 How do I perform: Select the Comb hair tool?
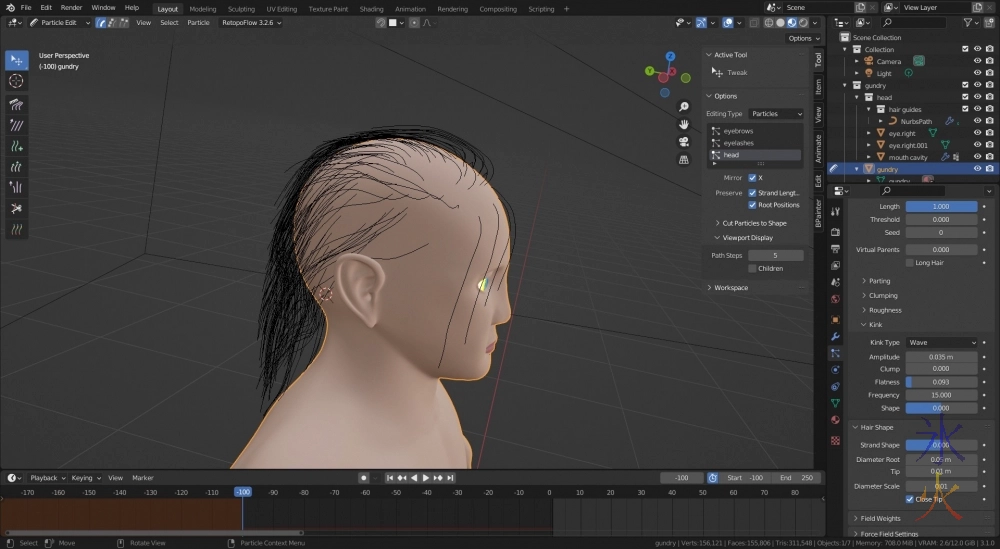pos(16,104)
